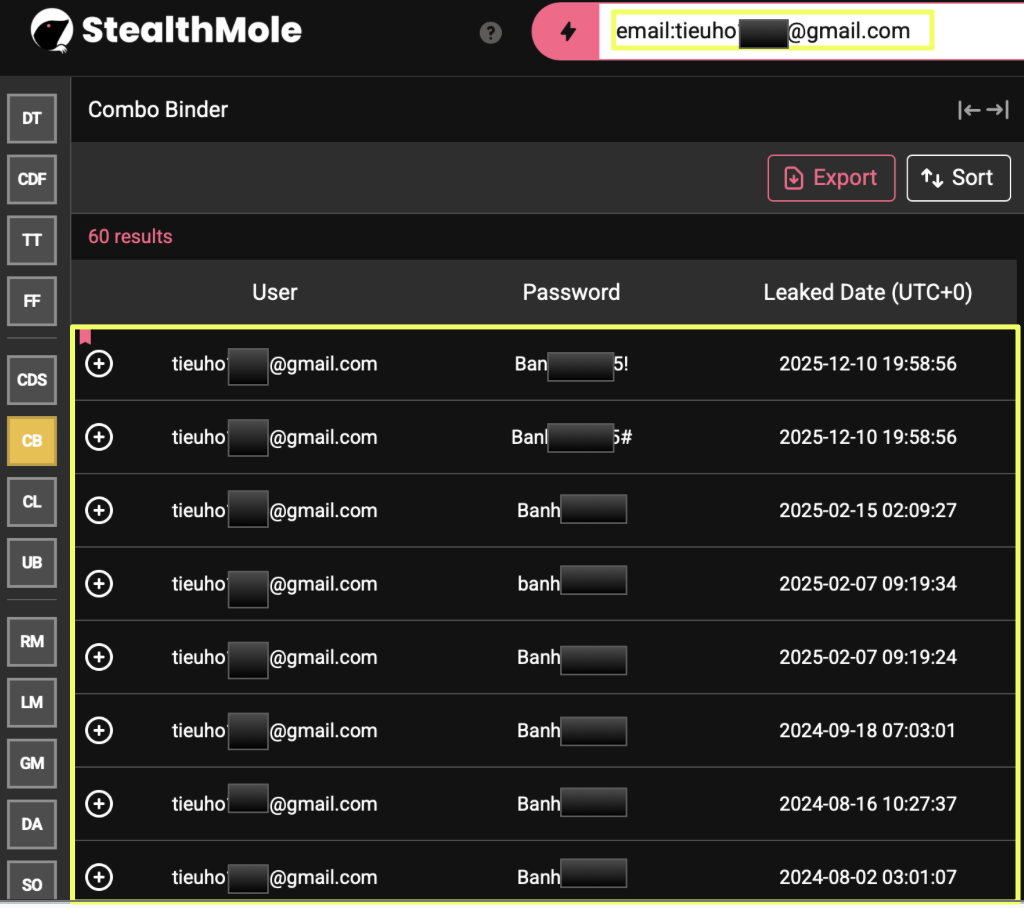
Task: Click the password cell ending in 5#
Action: click(x=571, y=437)
